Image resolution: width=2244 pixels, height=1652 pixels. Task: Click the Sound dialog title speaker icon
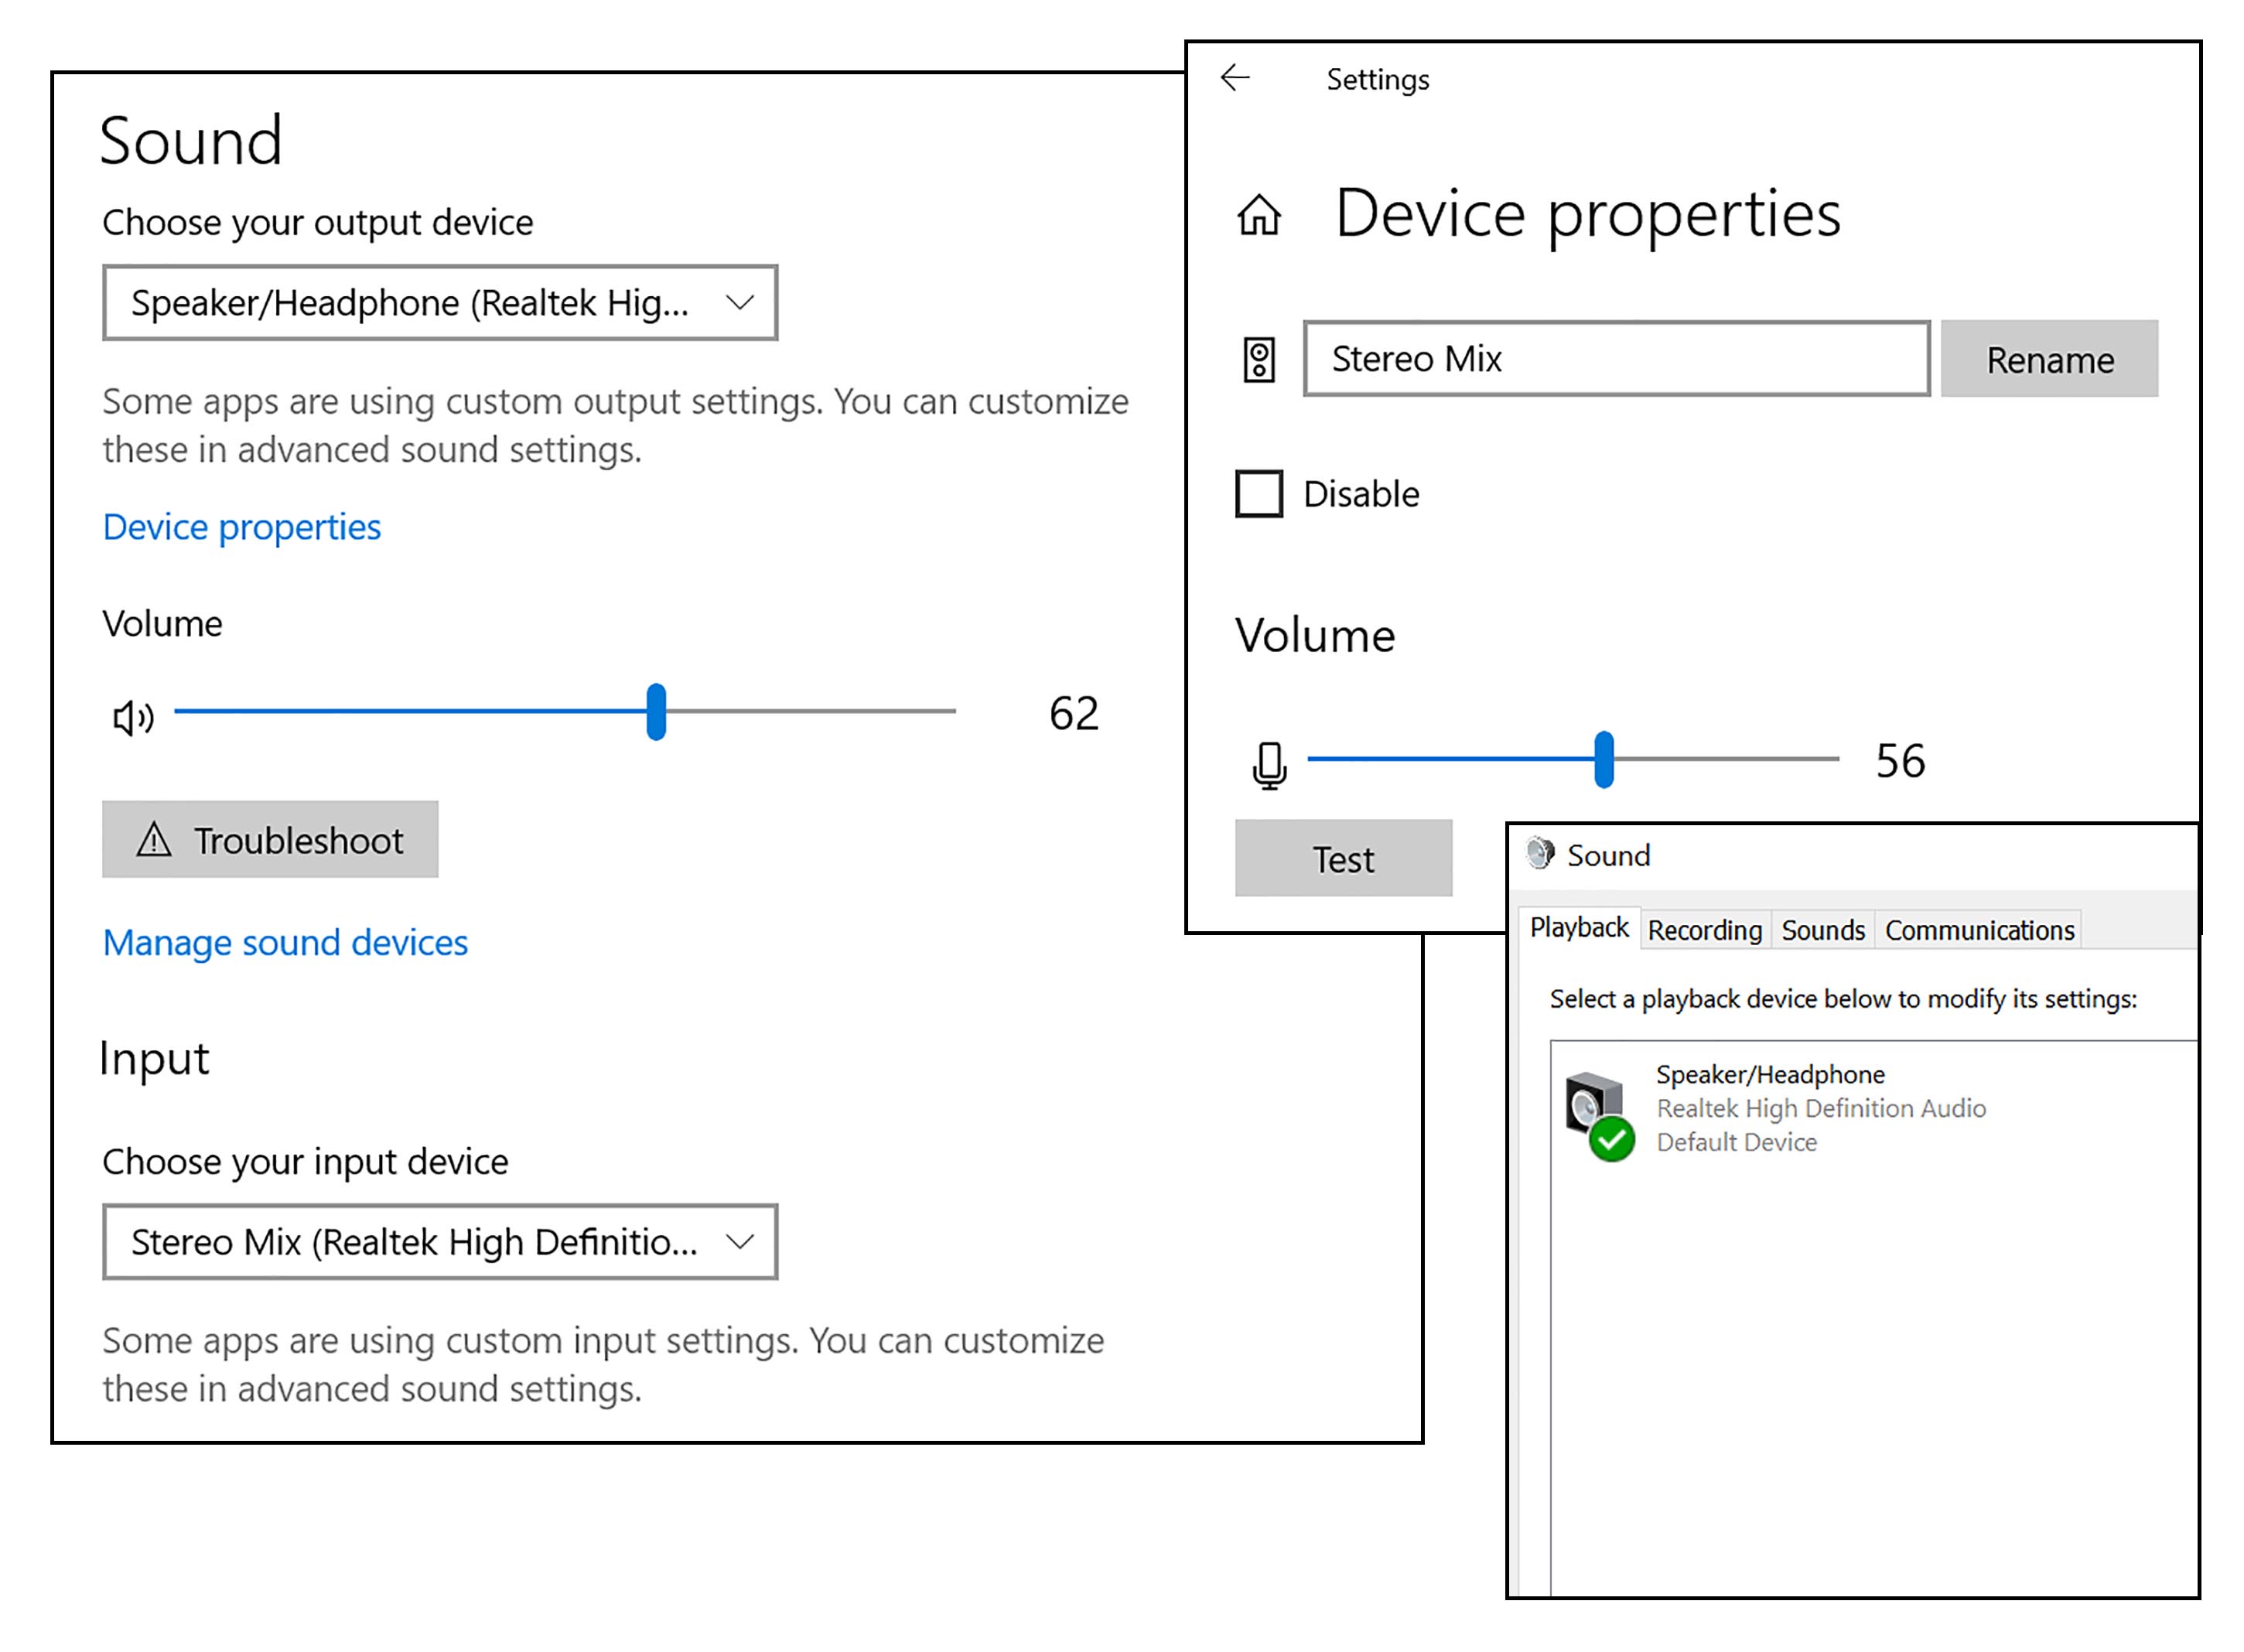[1539, 853]
